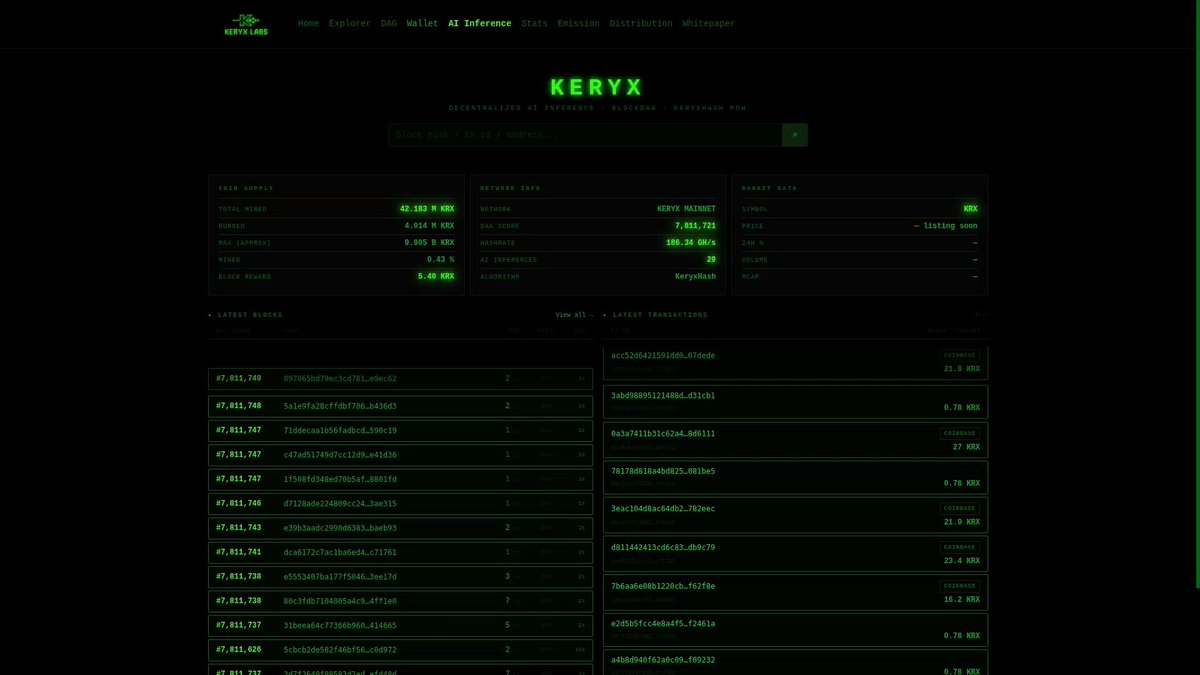Click the 42.183 M KRX total mined value
The width and height of the screenshot is (1200, 675).
pos(427,209)
